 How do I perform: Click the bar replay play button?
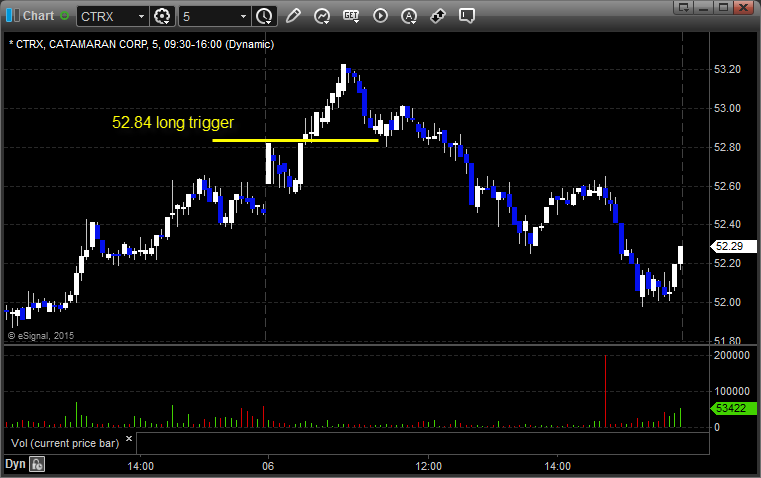click(x=380, y=16)
